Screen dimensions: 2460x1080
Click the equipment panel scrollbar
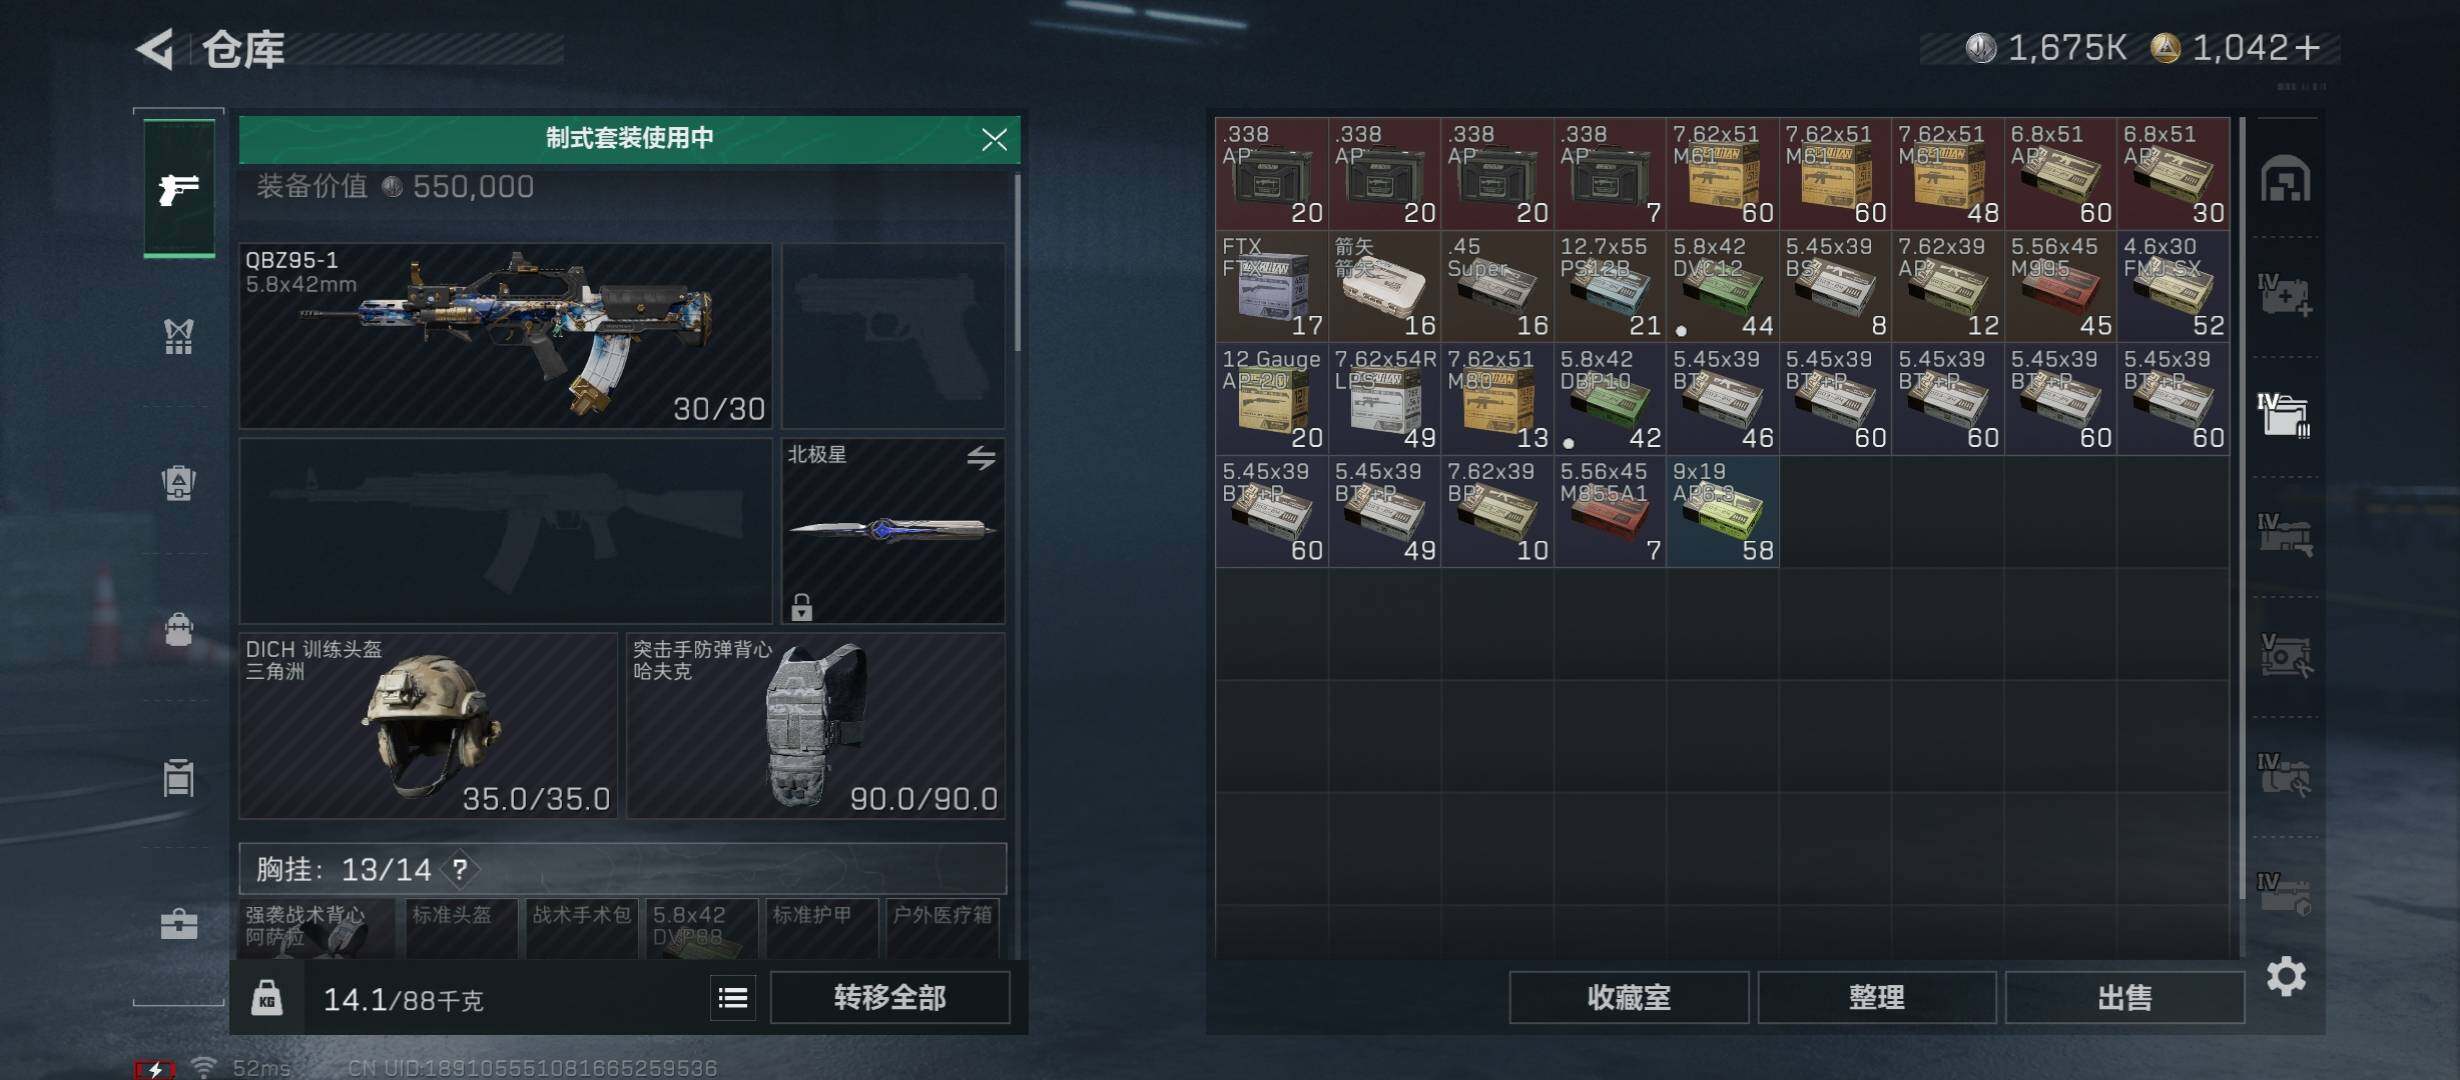[x=1018, y=262]
